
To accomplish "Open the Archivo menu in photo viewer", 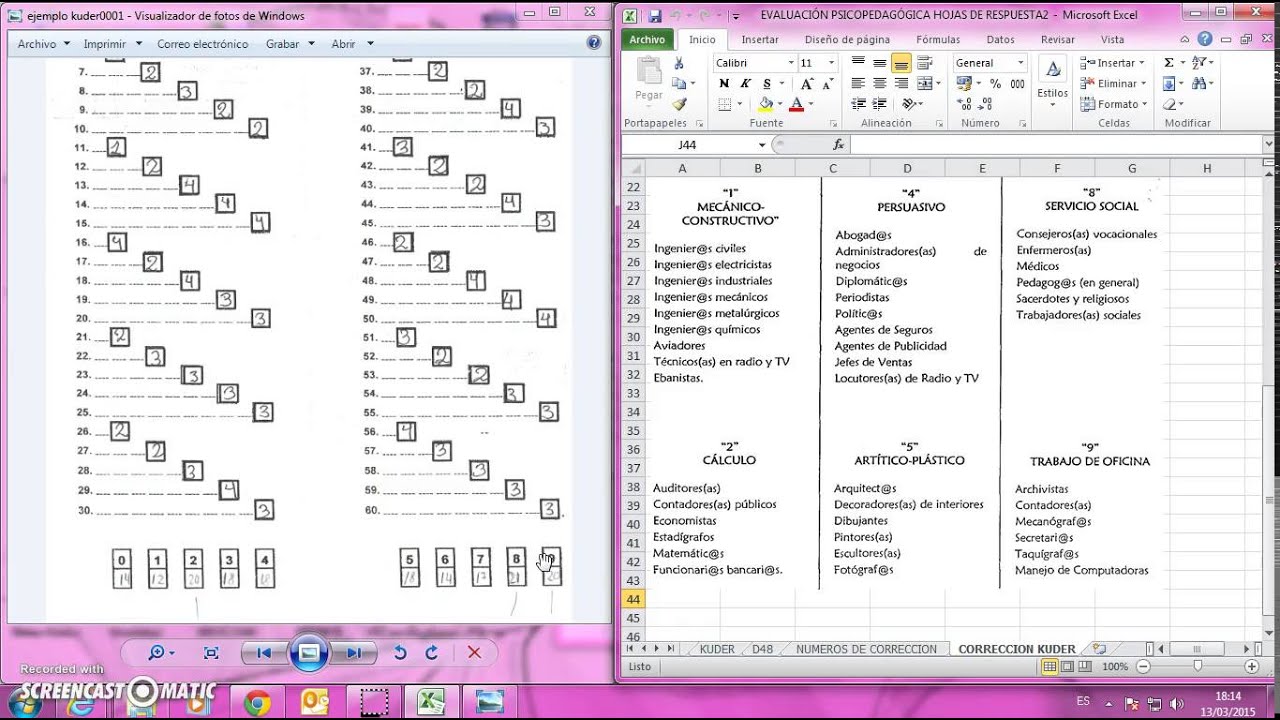I will (x=44, y=44).
